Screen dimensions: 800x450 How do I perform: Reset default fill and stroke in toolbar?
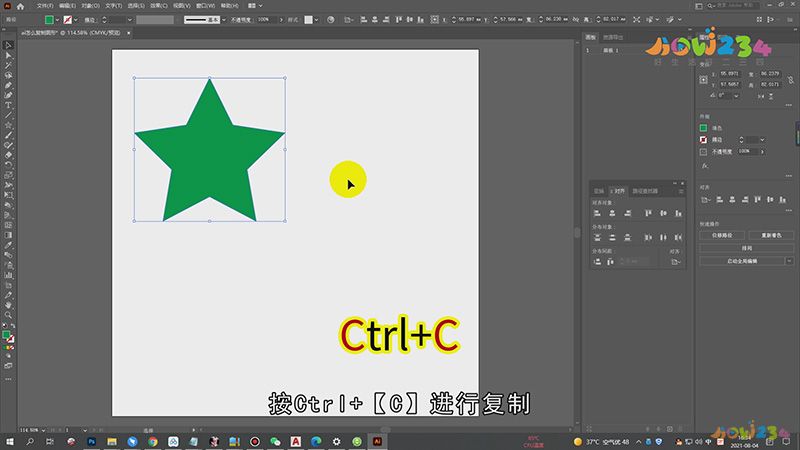click(5, 326)
